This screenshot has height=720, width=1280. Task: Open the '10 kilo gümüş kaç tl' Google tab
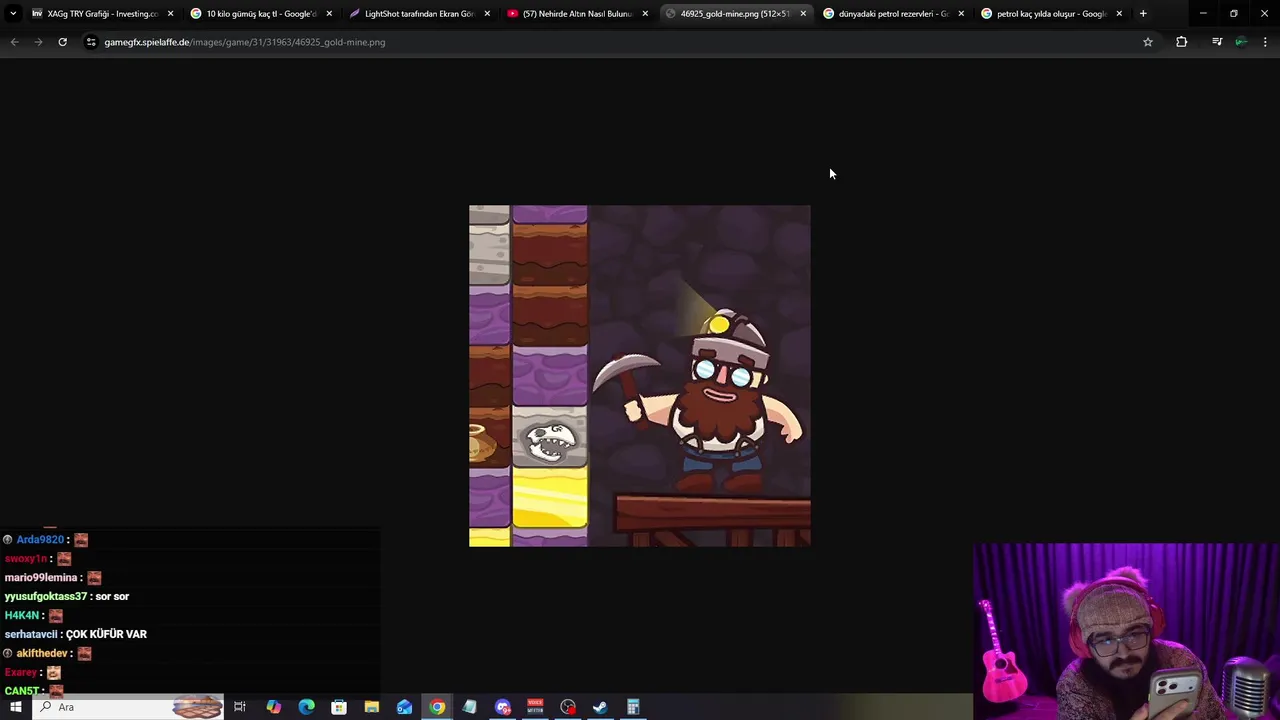click(x=261, y=14)
